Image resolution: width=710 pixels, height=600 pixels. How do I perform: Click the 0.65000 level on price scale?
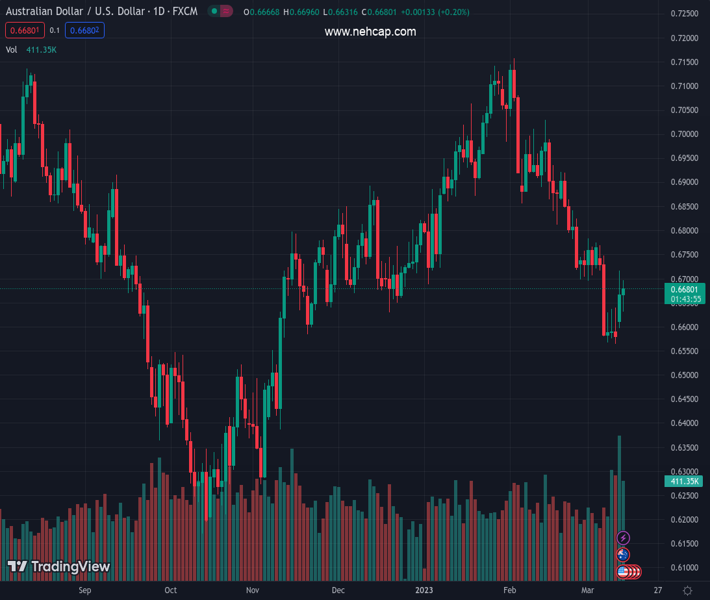pyautogui.click(x=685, y=376)
